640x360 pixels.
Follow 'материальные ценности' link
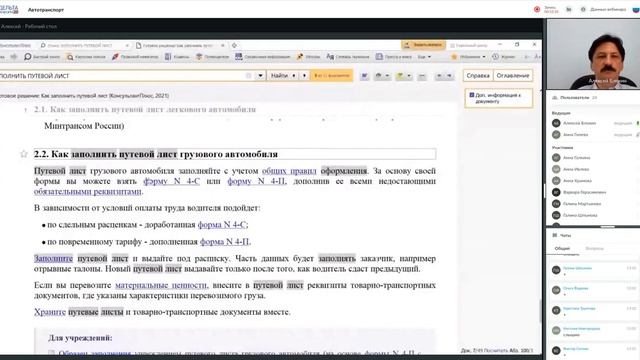coord(161,285)
